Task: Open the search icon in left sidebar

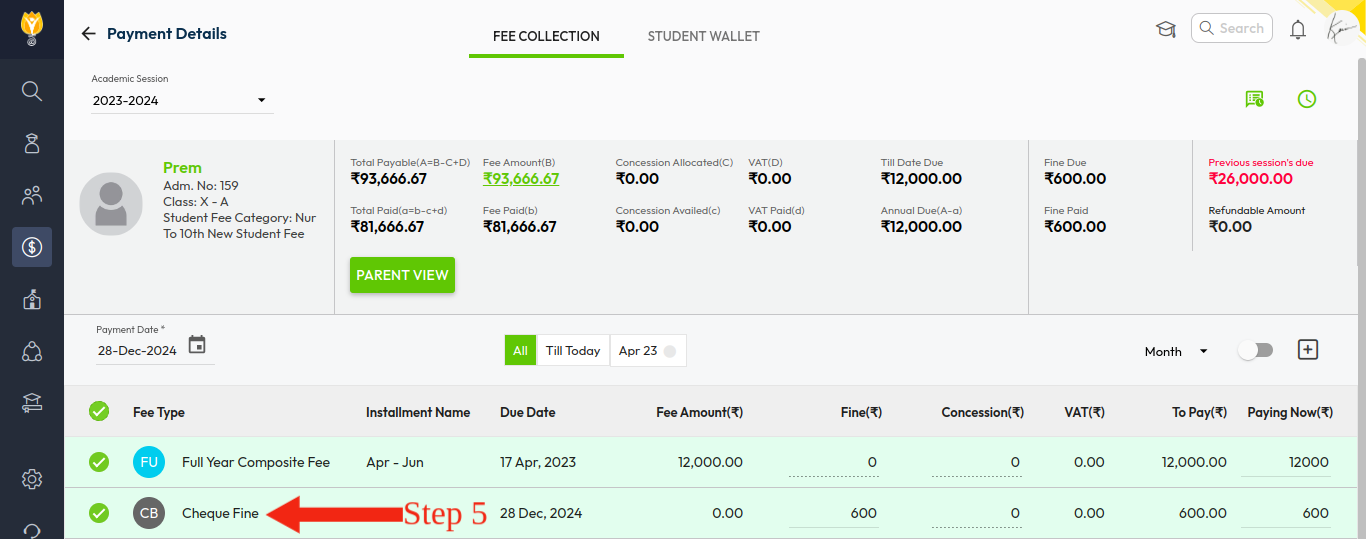Action: tap(32, 92)
